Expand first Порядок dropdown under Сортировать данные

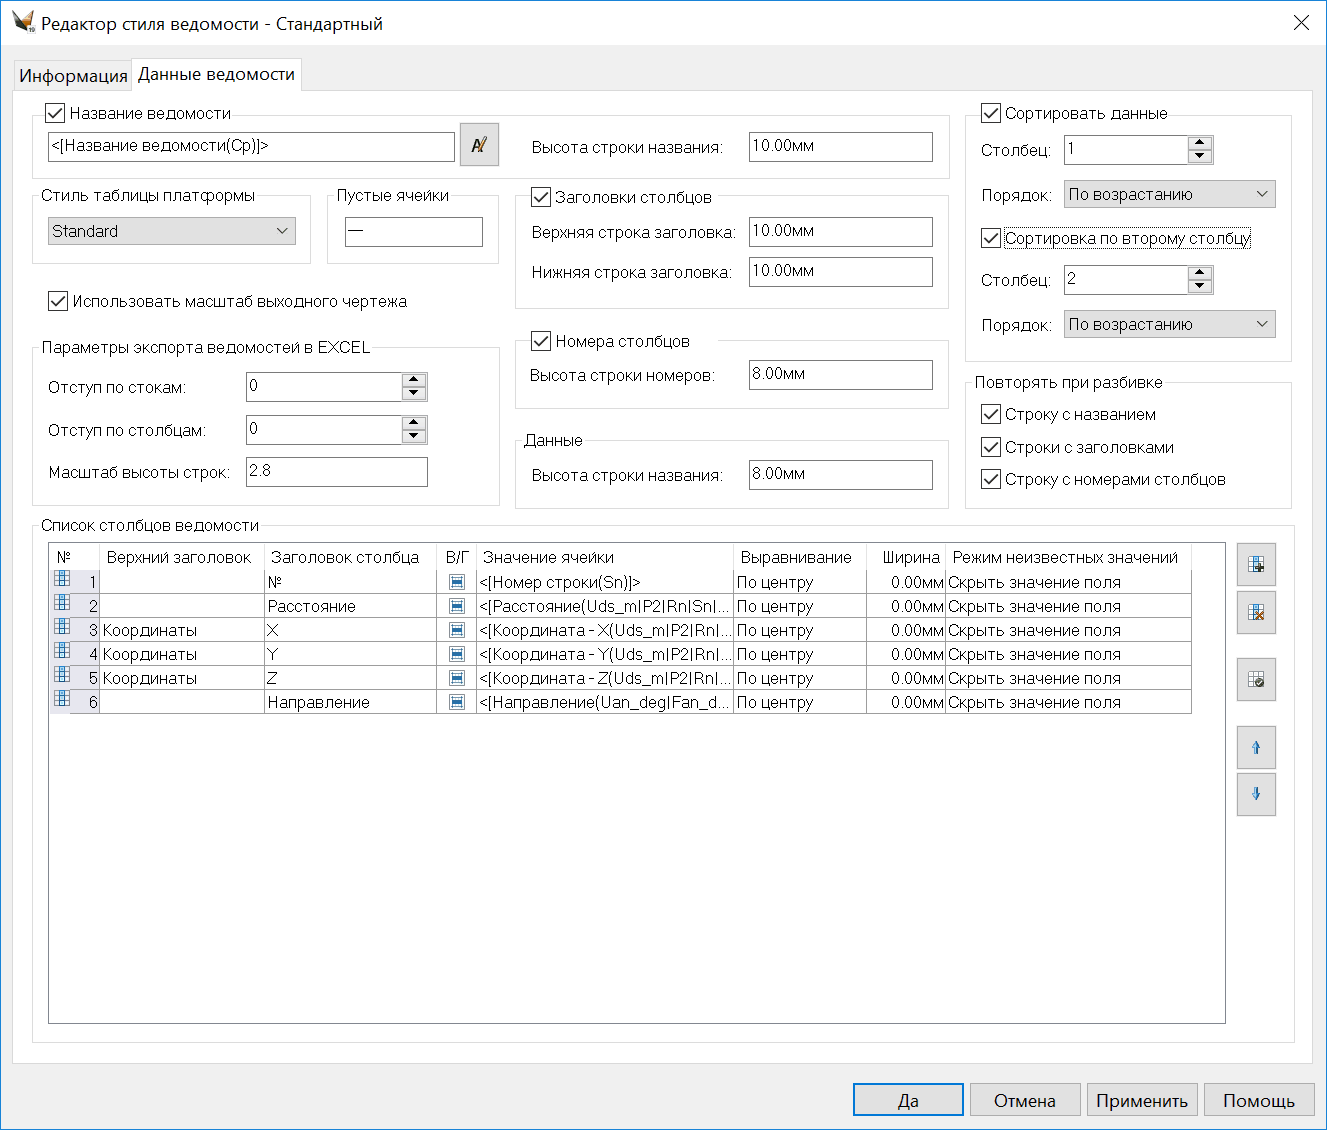coord(1169,194)
